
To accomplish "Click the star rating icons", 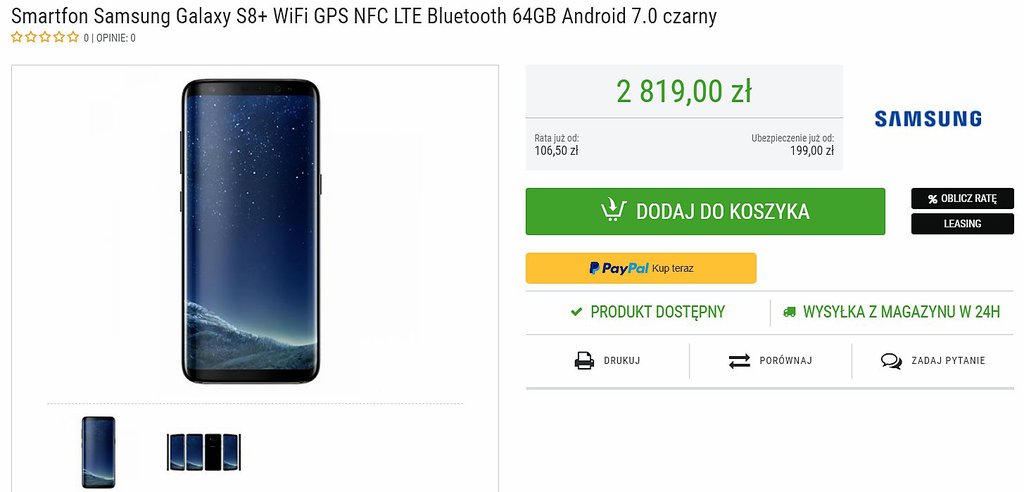I will pyautogui.click(x=45, y=38).
